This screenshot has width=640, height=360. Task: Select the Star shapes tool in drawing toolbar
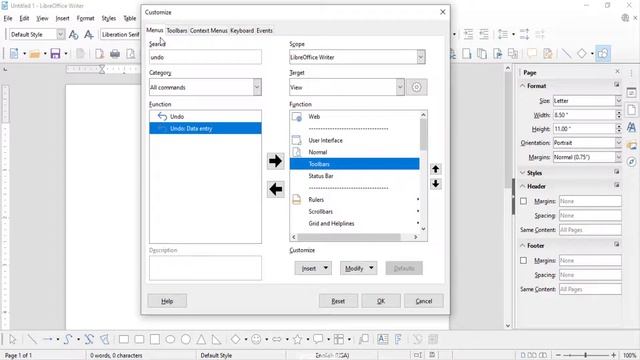(x=298, y=339)
